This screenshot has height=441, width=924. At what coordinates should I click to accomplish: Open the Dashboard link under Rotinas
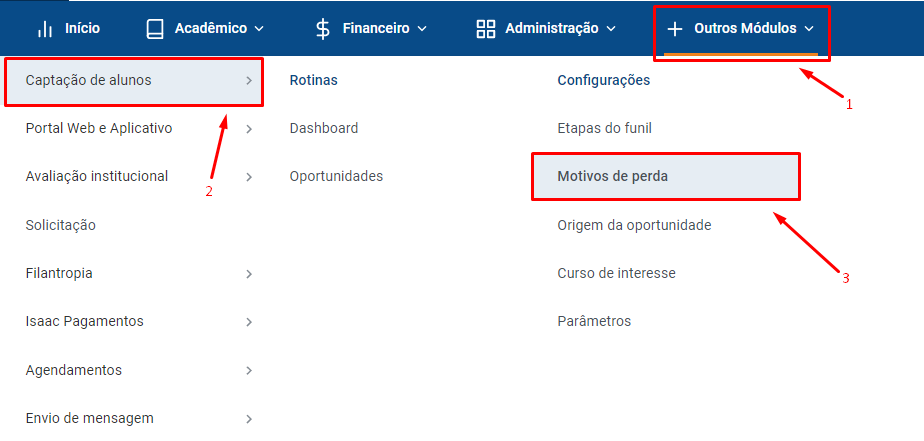pyautogui.click(x=324, y=128)
